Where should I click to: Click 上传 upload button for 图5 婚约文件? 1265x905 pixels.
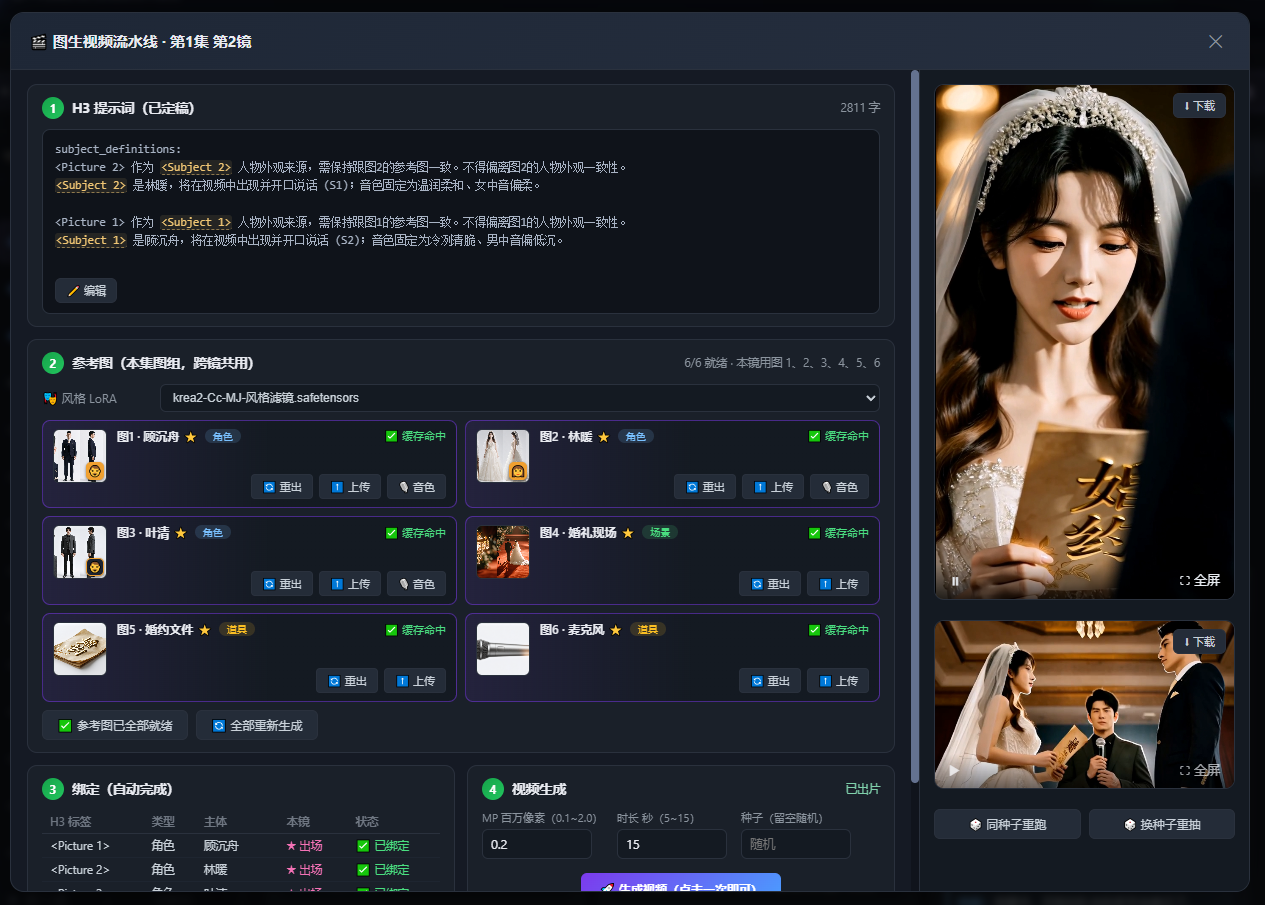coord(415,681)
